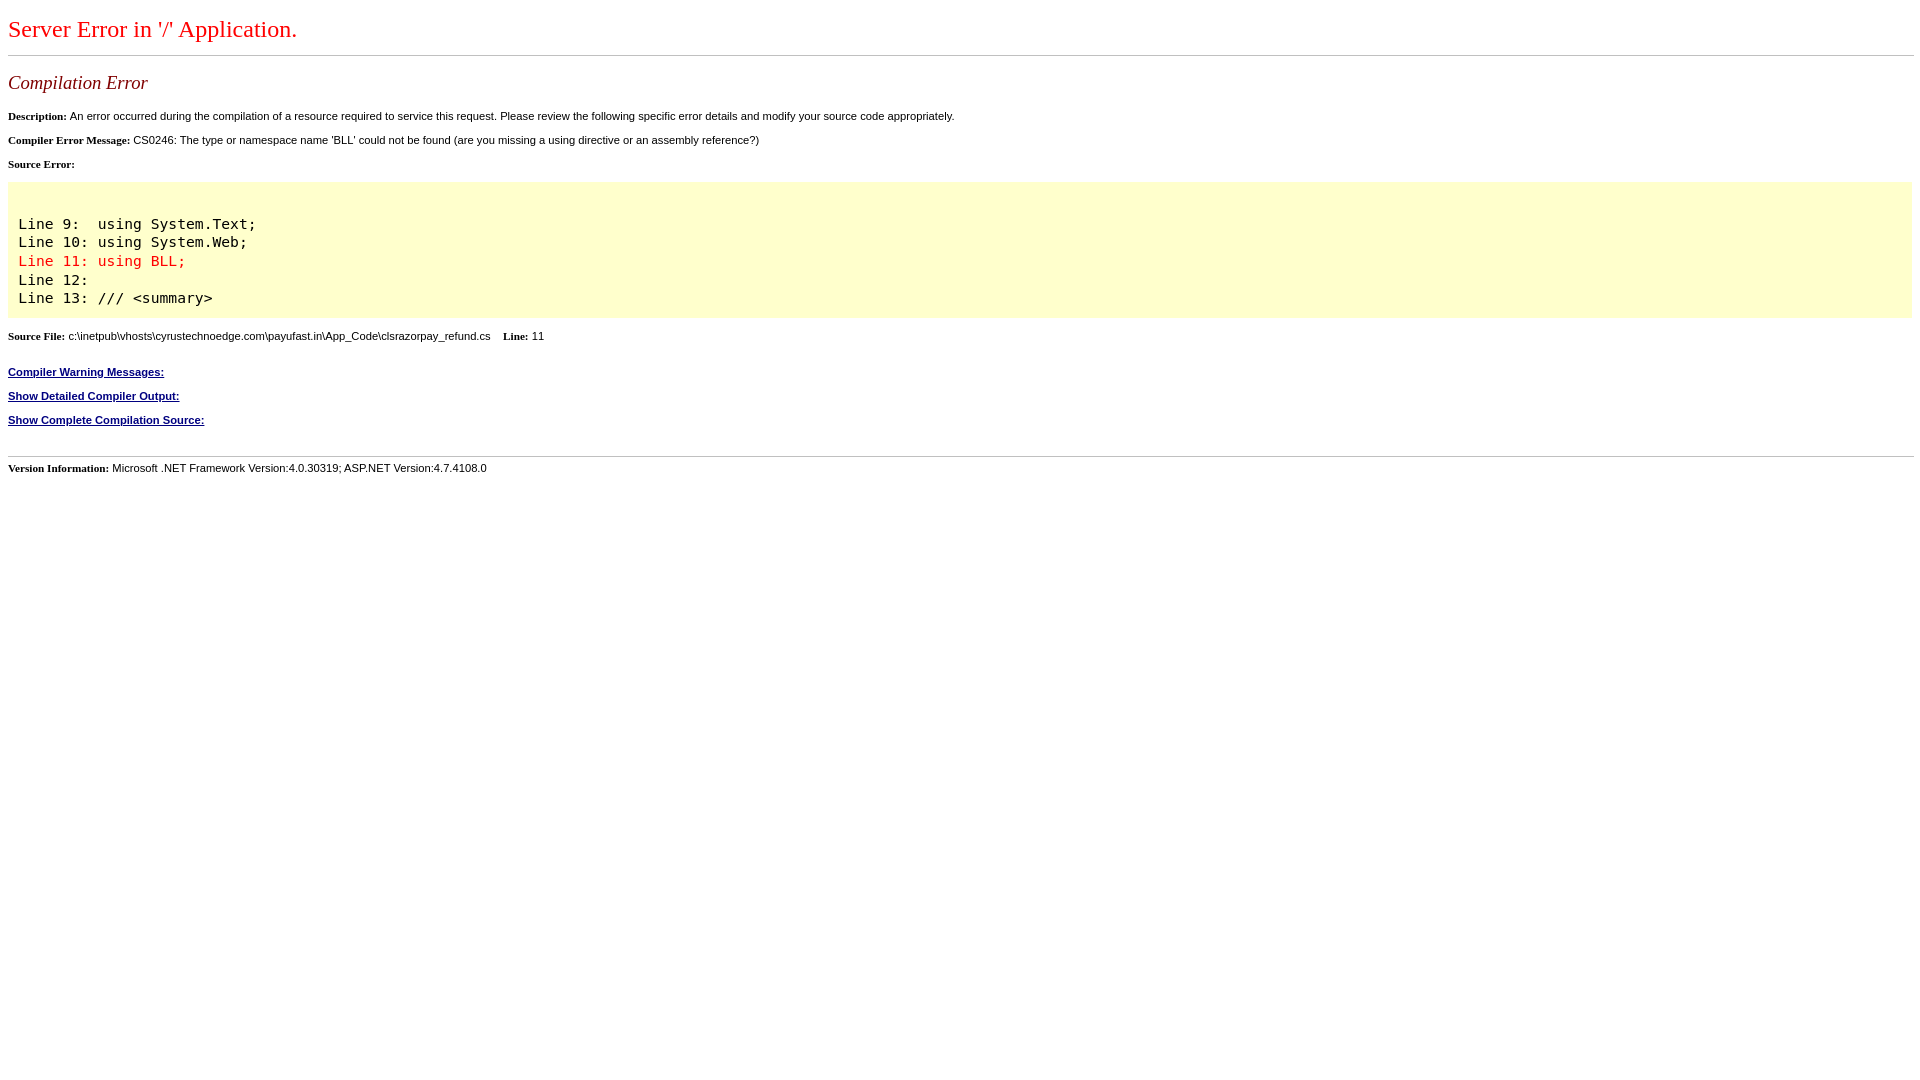Screen dimensions: 1920x1080
Task: Expand Compiler Warning Messages link
Action: pyautogui.click(x=86, y=372)
